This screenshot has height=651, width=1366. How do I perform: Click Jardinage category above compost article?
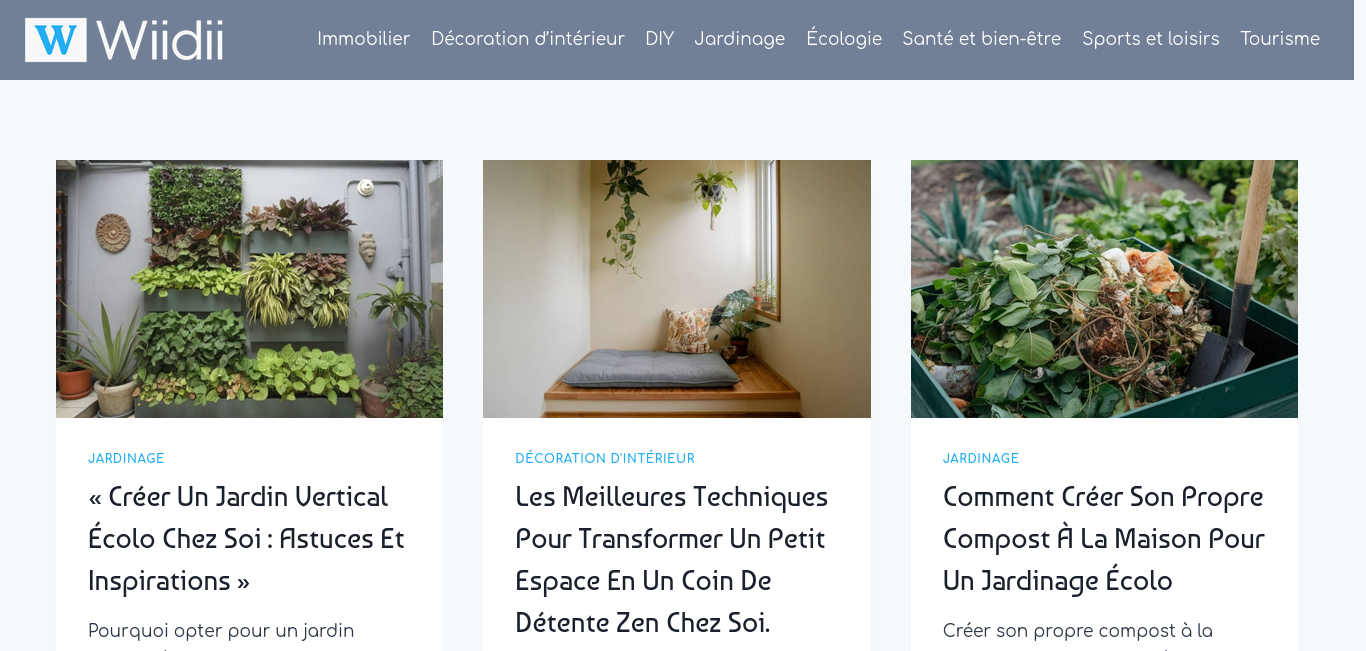tap(981, 459)
